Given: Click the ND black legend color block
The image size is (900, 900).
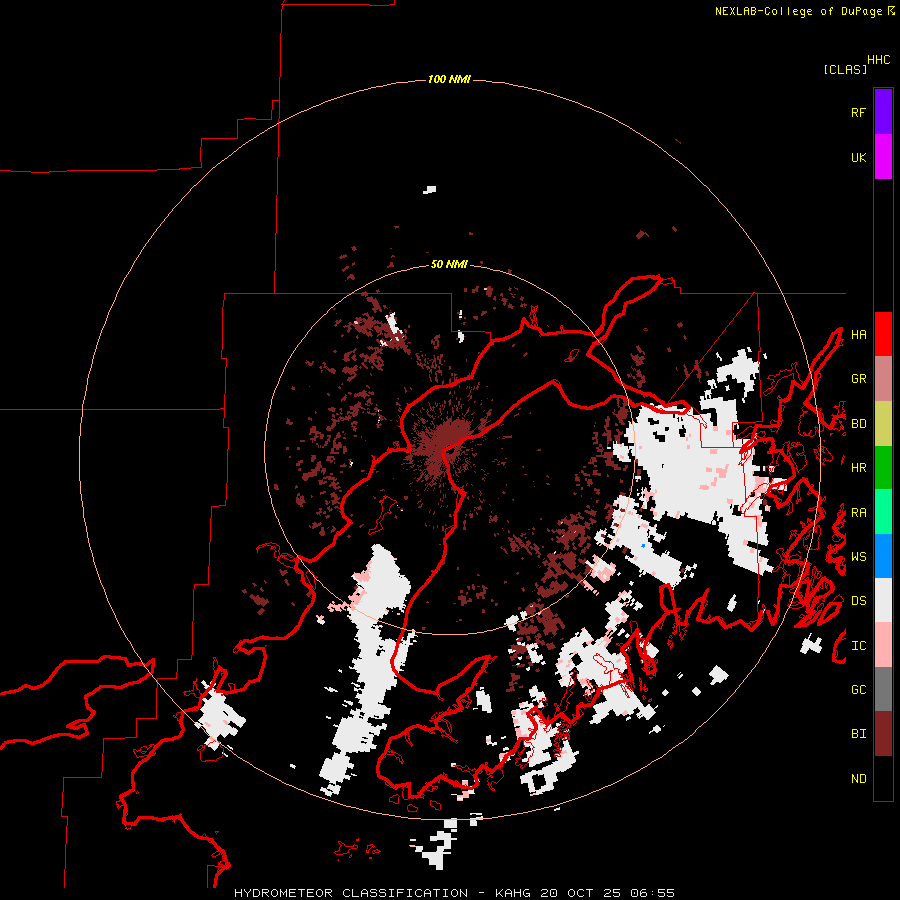Looking at the screenshot, I should tap(883, 778).
